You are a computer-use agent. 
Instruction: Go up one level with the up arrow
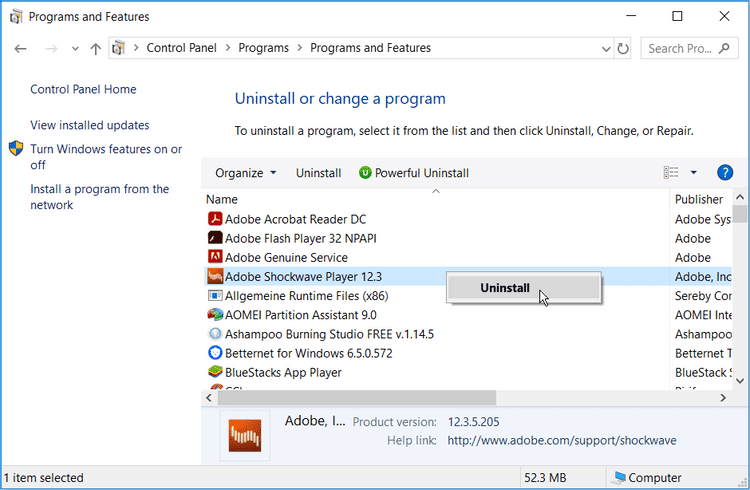[x=96, y=48]
